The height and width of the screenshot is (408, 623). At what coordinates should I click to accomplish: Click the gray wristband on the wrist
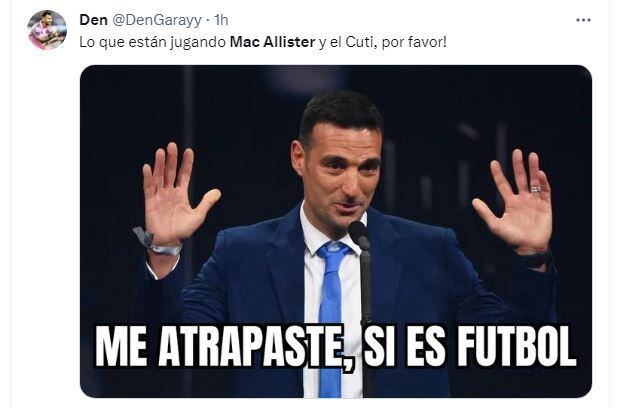pyautogui.click(x=157, y=243)
